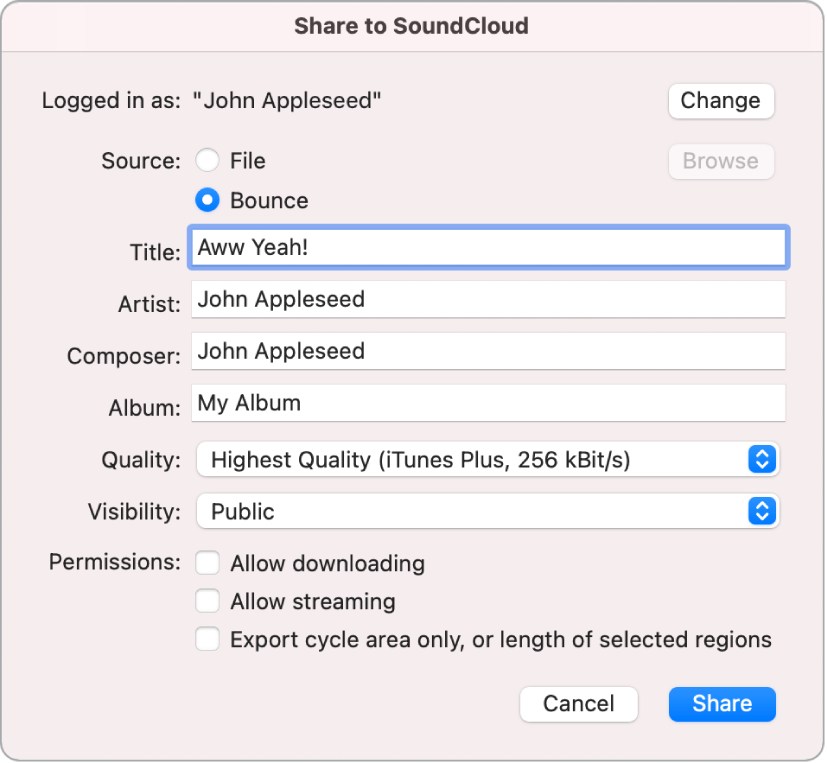Select the Bounce source option
Screen dimensions: 827x763
pos(207,200)
